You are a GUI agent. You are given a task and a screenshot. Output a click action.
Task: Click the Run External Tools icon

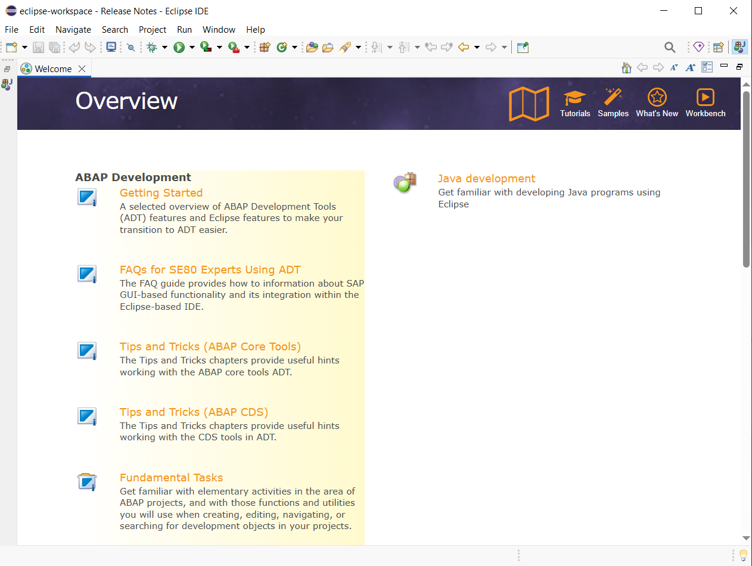[x=234, y=47]
